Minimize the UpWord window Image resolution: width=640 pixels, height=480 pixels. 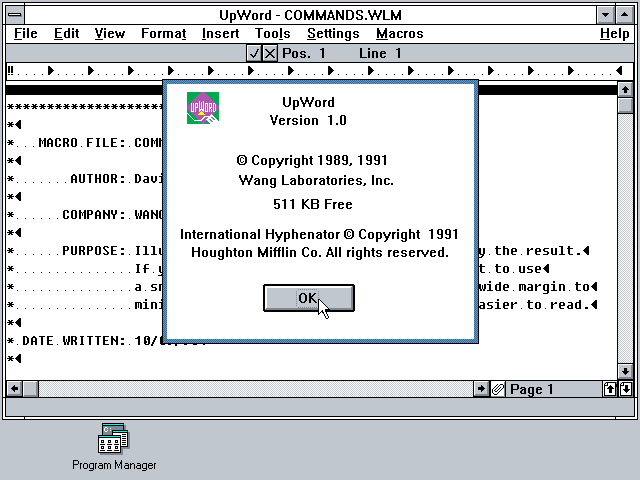coord(605,15)
